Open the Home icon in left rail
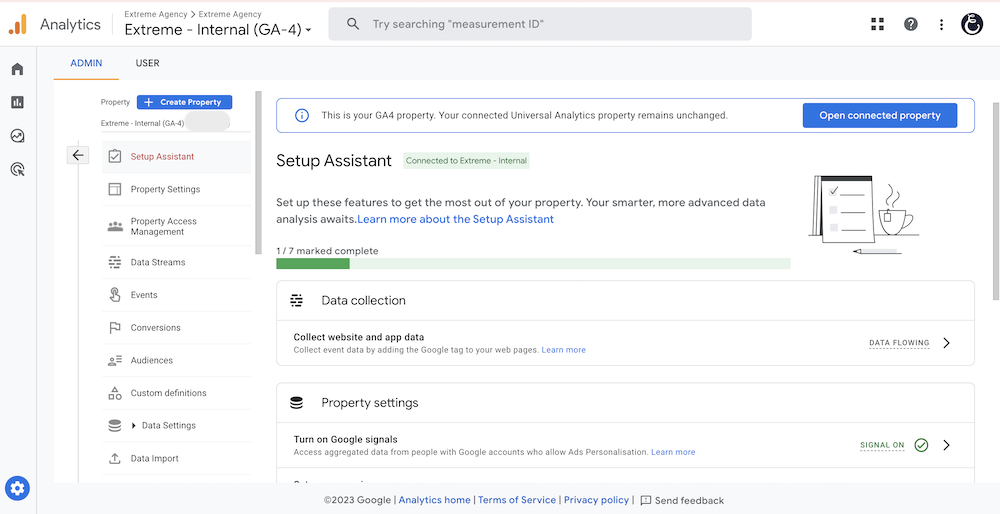 pos(17,69)
